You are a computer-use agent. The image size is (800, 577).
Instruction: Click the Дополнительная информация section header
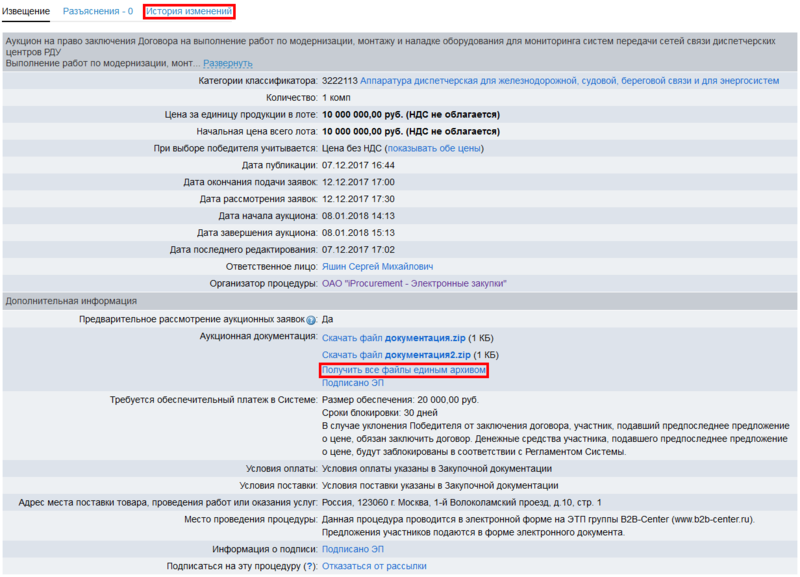click(71, 301)
